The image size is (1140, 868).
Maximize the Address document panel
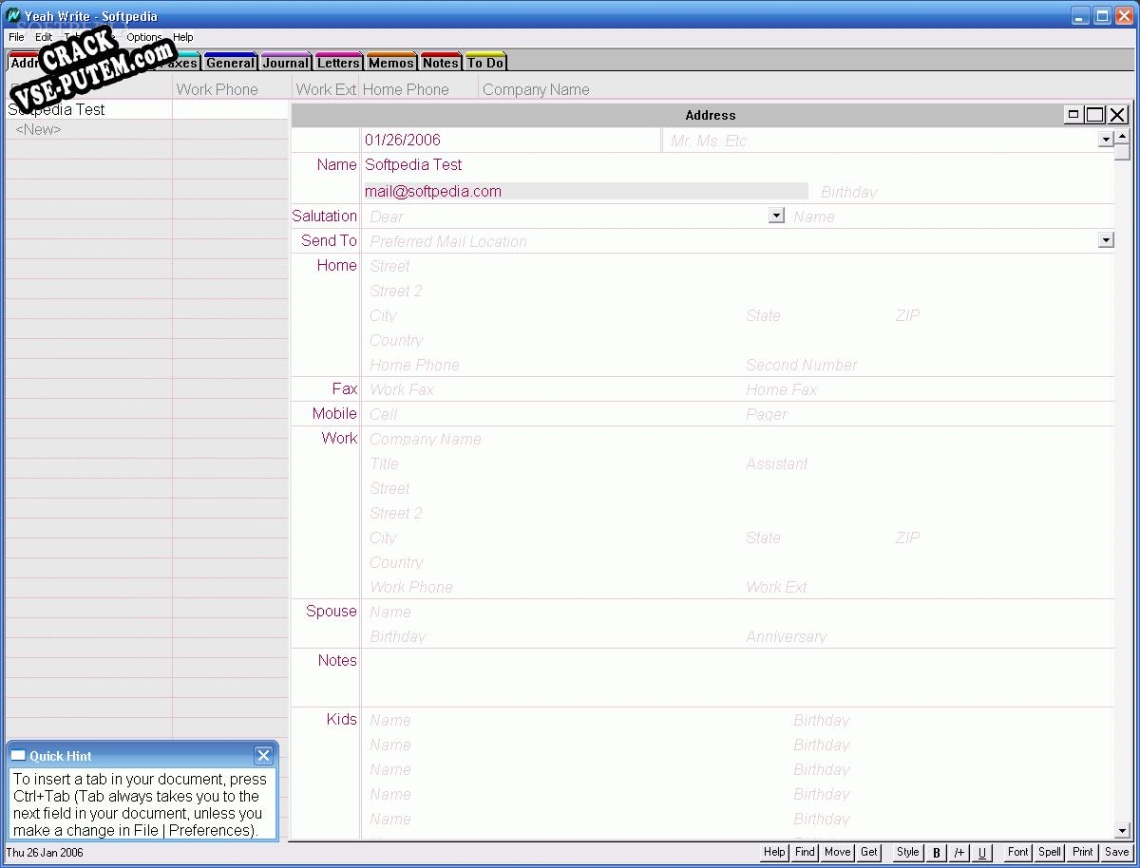[1095, 115]
